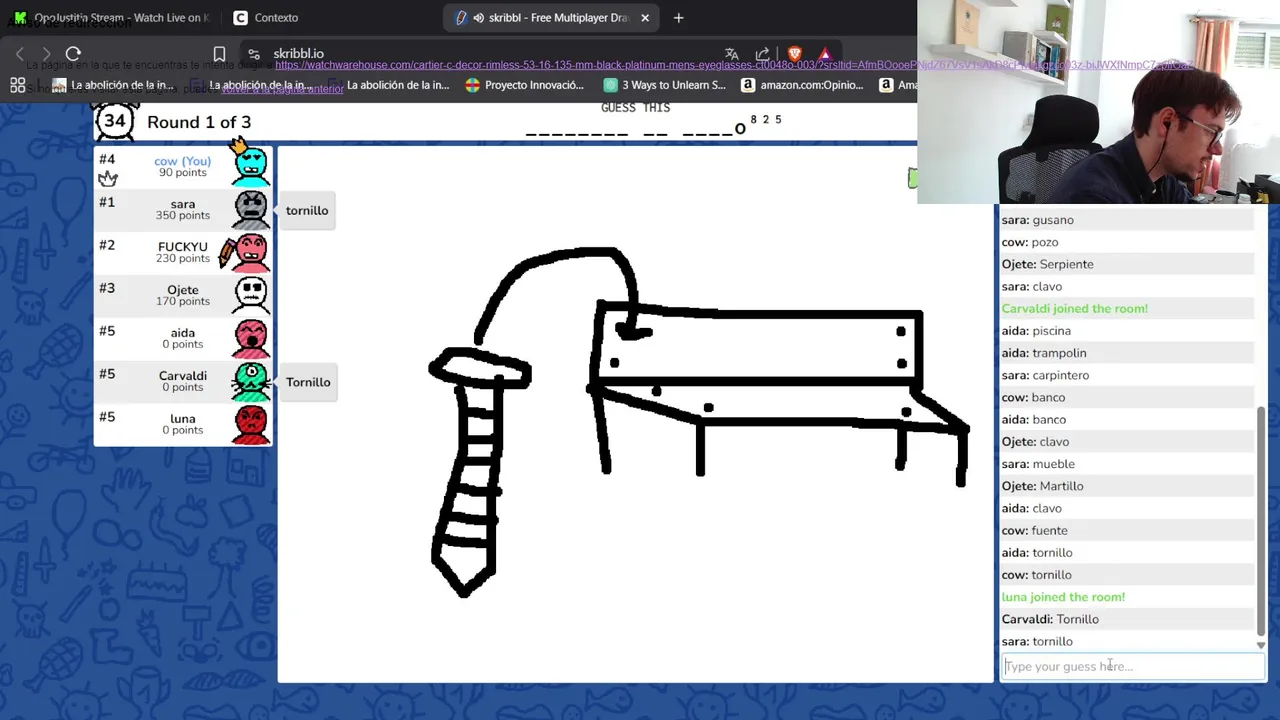
Task: Click the round timer clock icon
Action: (x=115, y=121)
